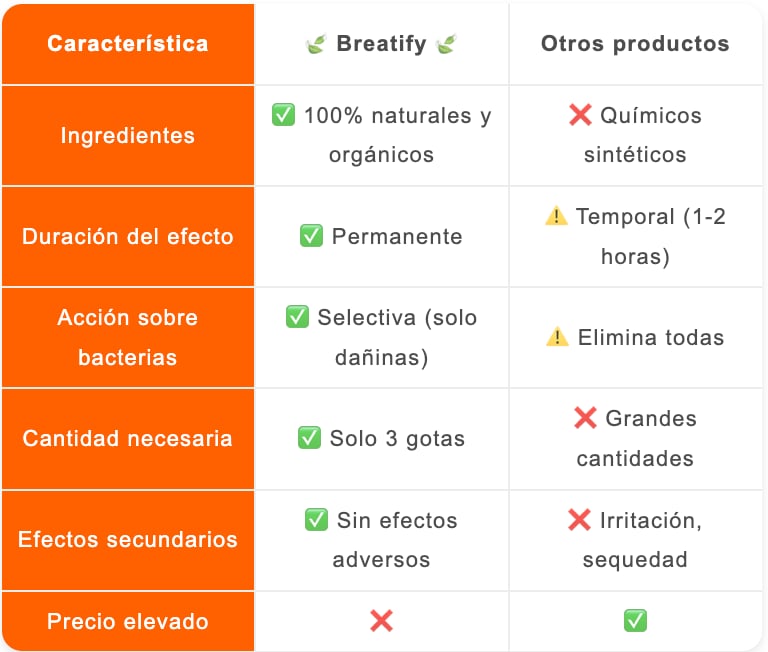Select the Característica header cell
768x652 pixels.
click(128, 44)
